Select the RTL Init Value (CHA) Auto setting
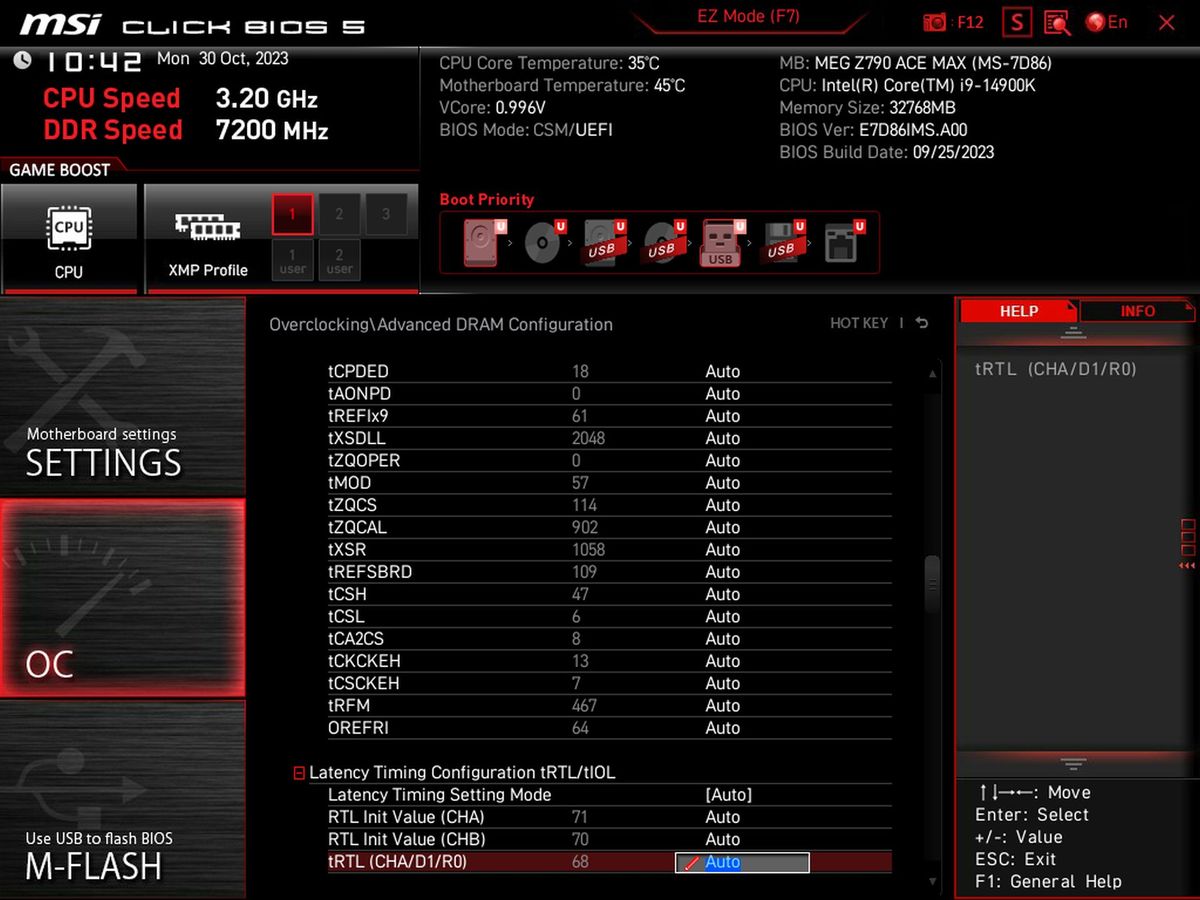 [x=722, y=817]
